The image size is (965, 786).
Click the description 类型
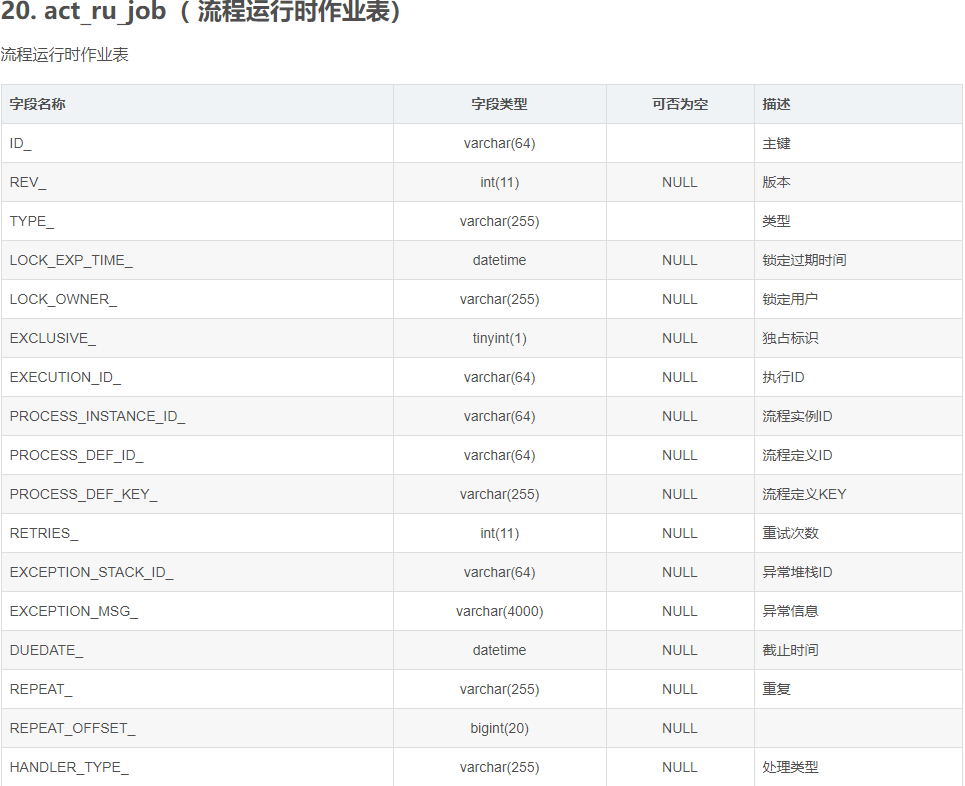click(x=776, y=221)
